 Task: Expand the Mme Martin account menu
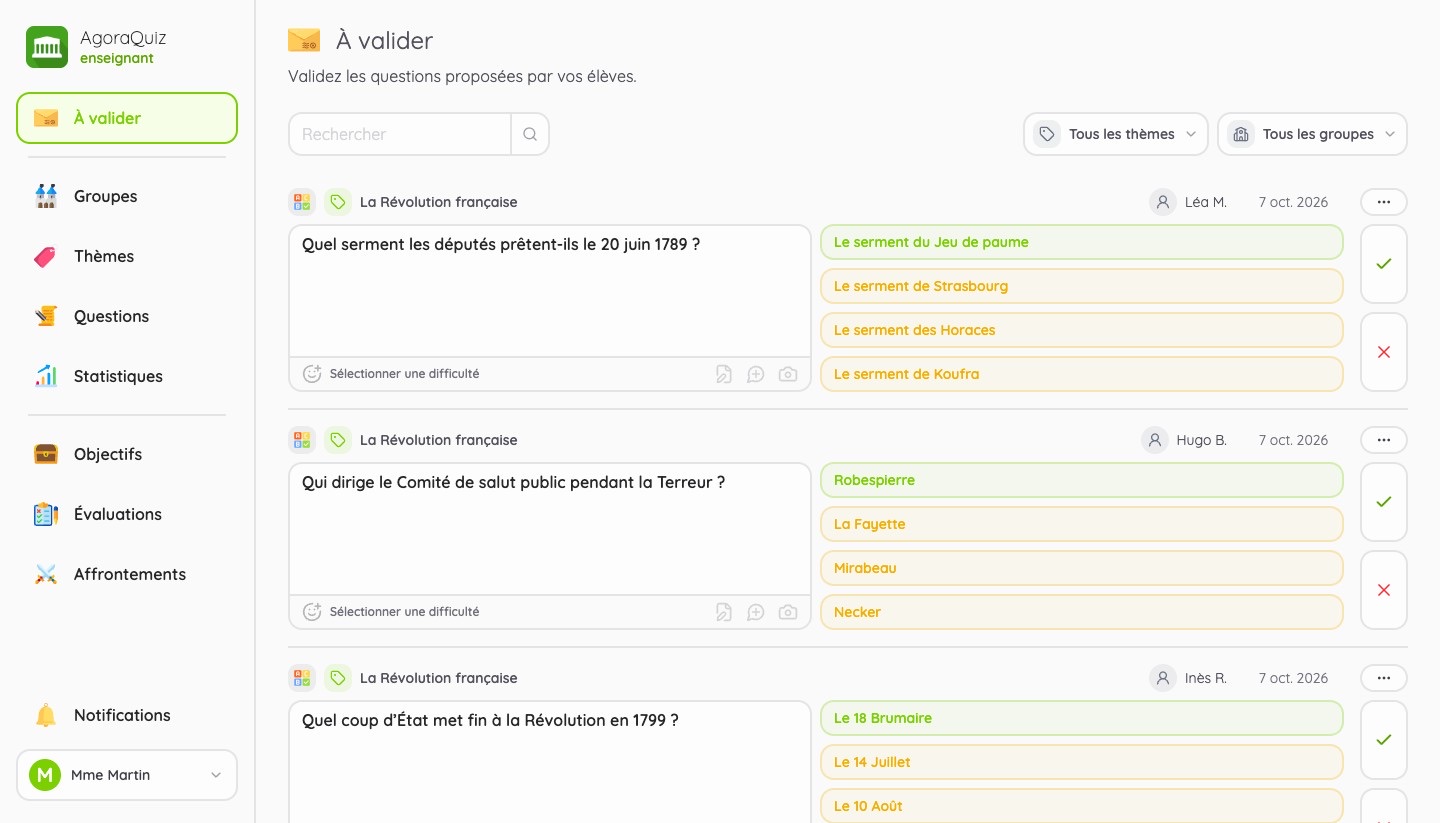point(127,775)
